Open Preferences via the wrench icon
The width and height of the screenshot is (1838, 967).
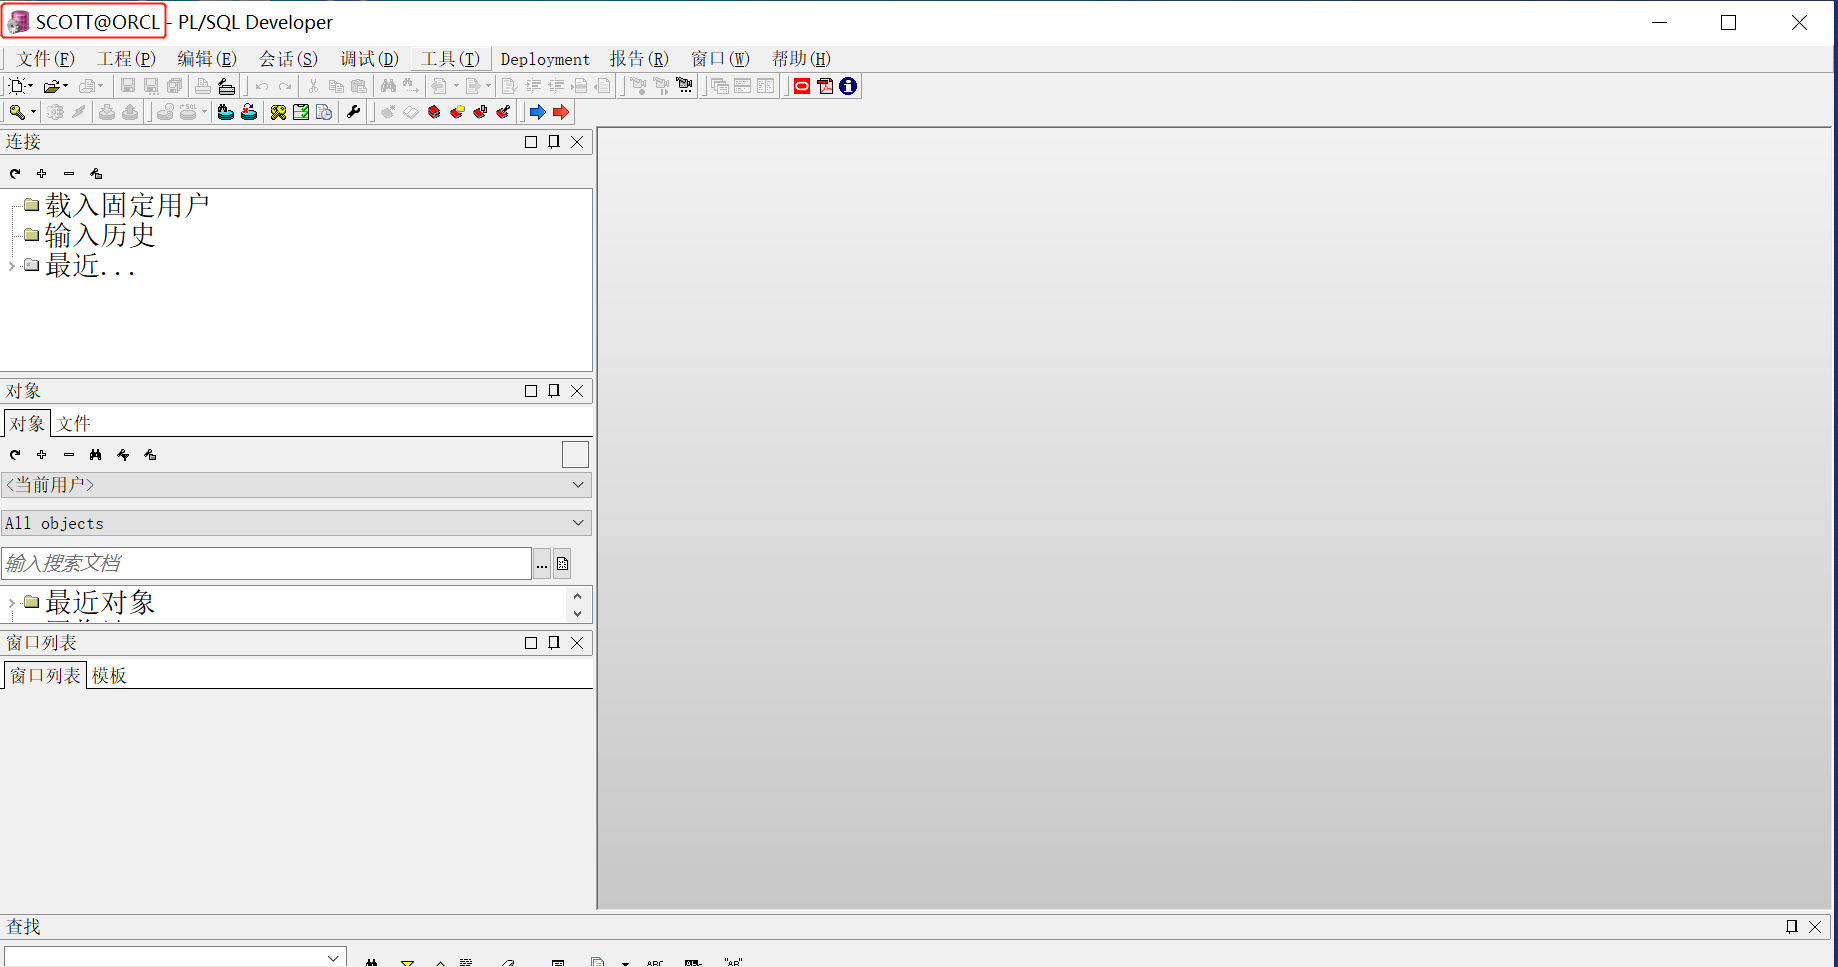pyautogui.click(x=353, y=112)
